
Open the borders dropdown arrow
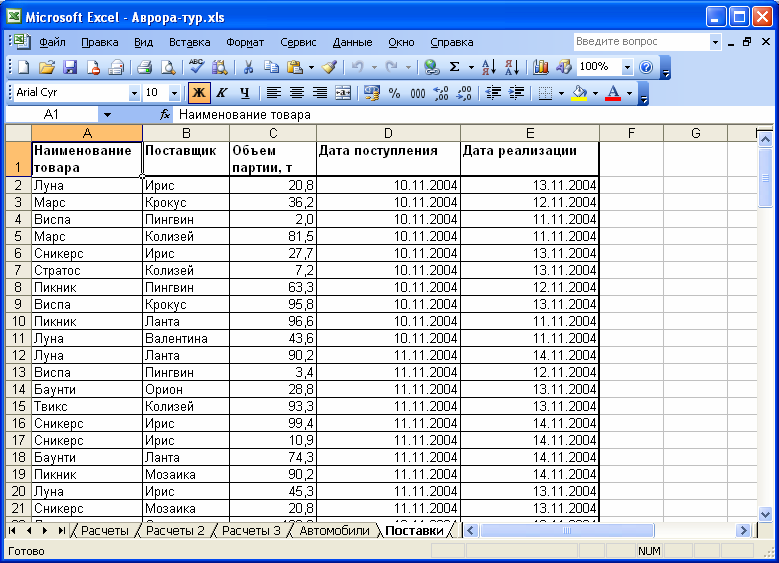pos(561,93)
